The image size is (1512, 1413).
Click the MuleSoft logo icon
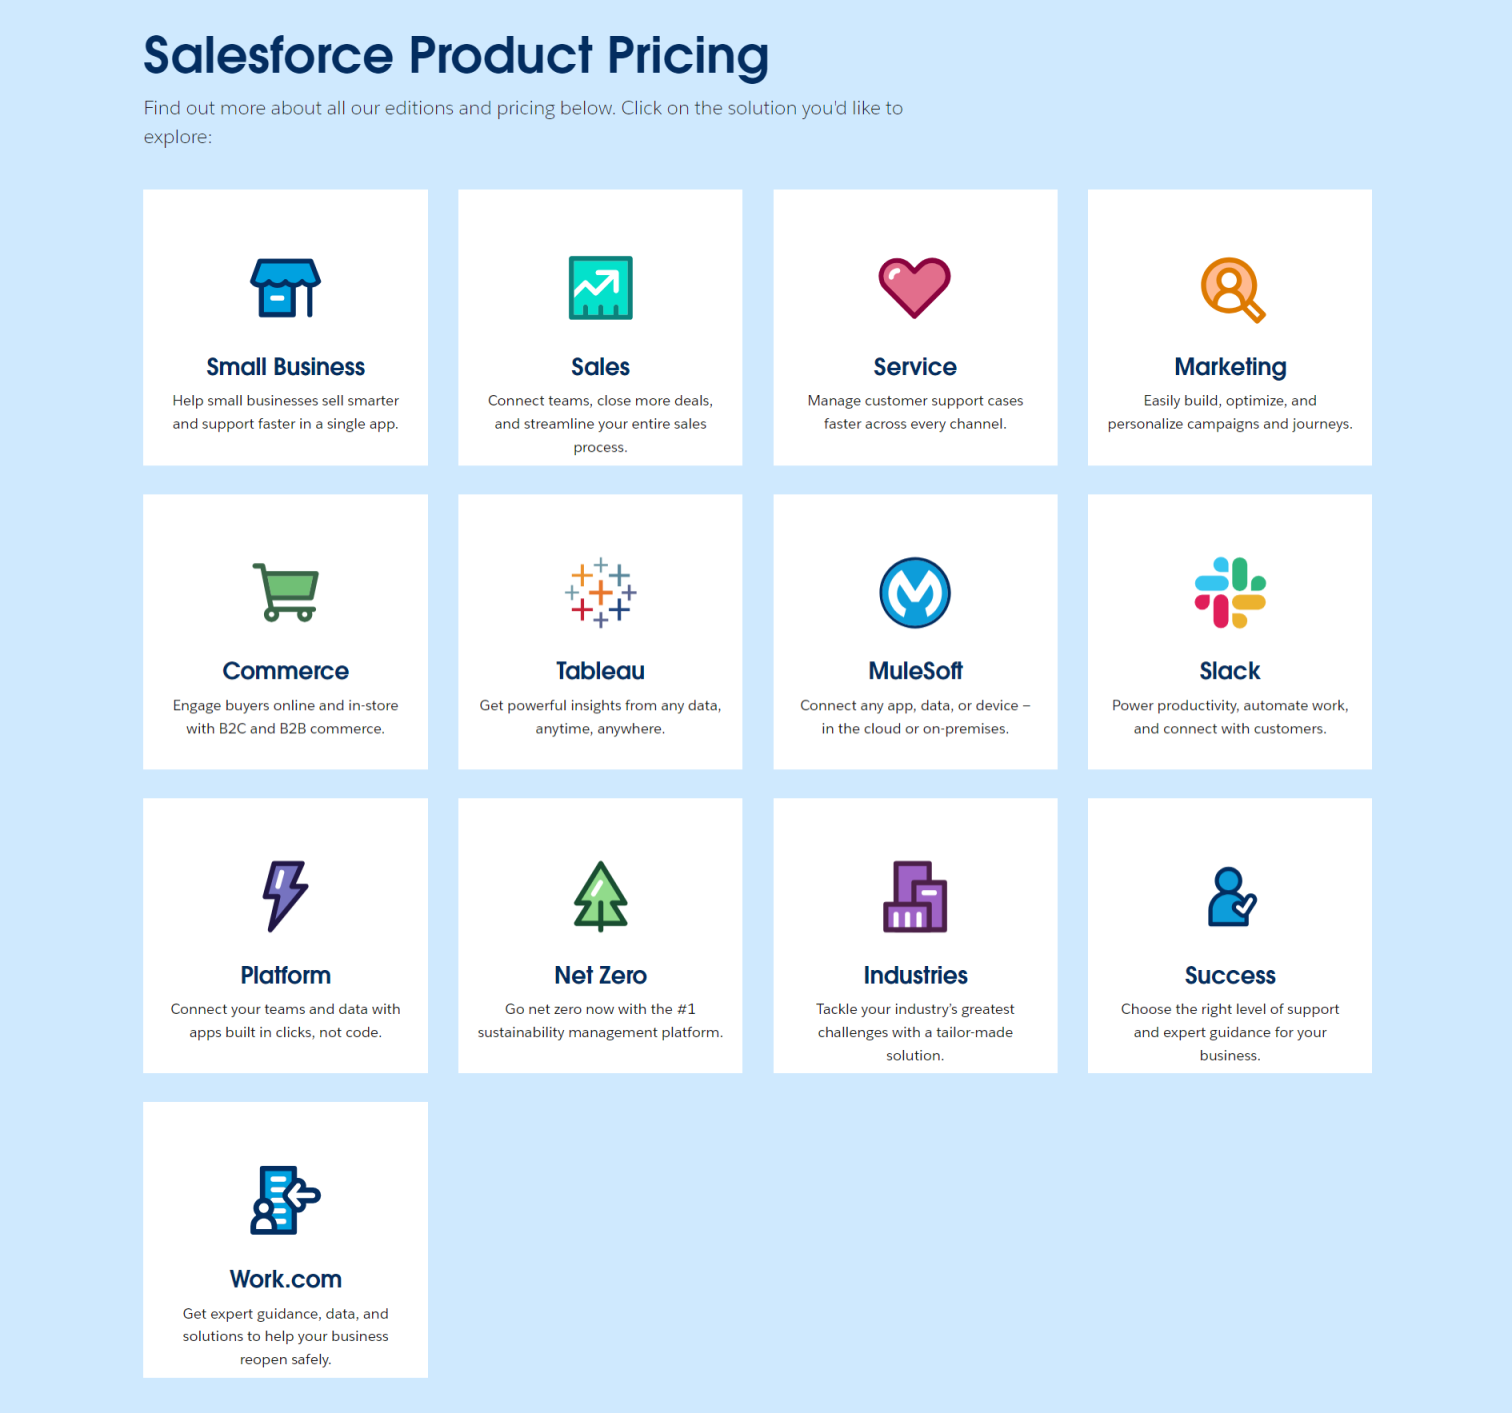point(914,592)
